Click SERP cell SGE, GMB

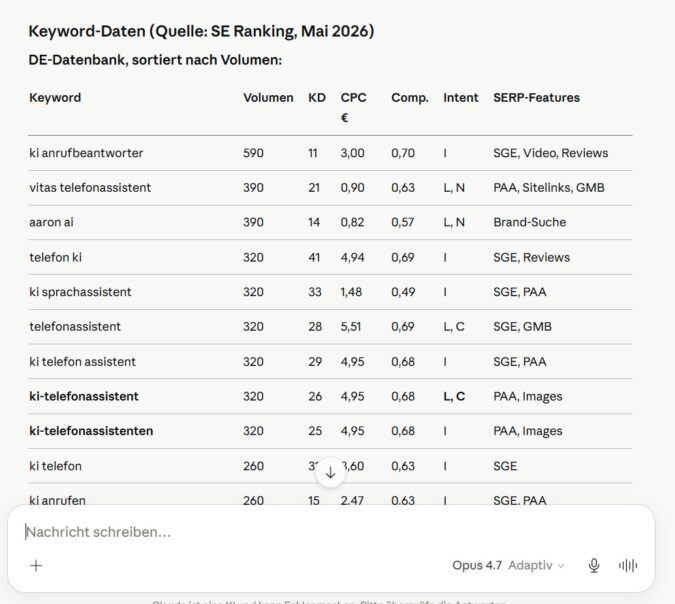tap(522, 326)
